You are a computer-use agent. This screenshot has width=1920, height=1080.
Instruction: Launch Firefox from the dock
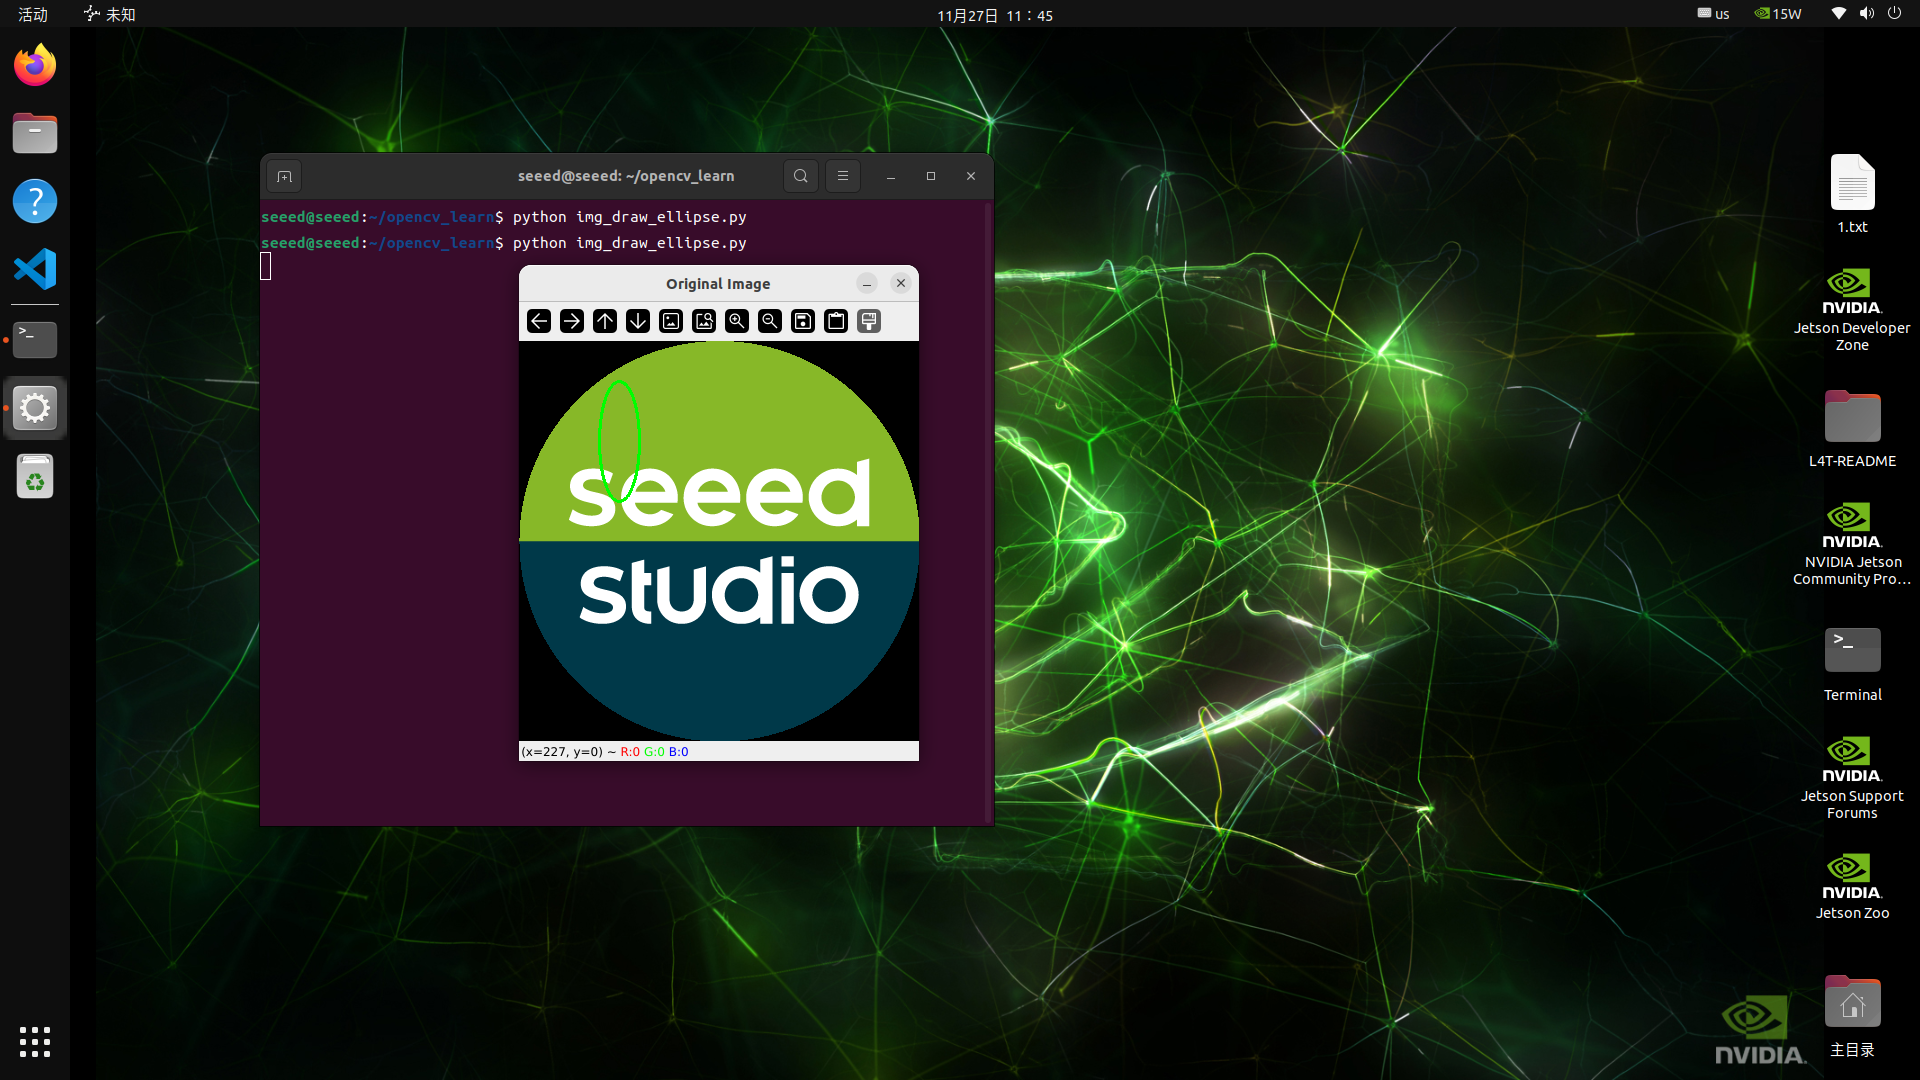(x=35, y=66)
